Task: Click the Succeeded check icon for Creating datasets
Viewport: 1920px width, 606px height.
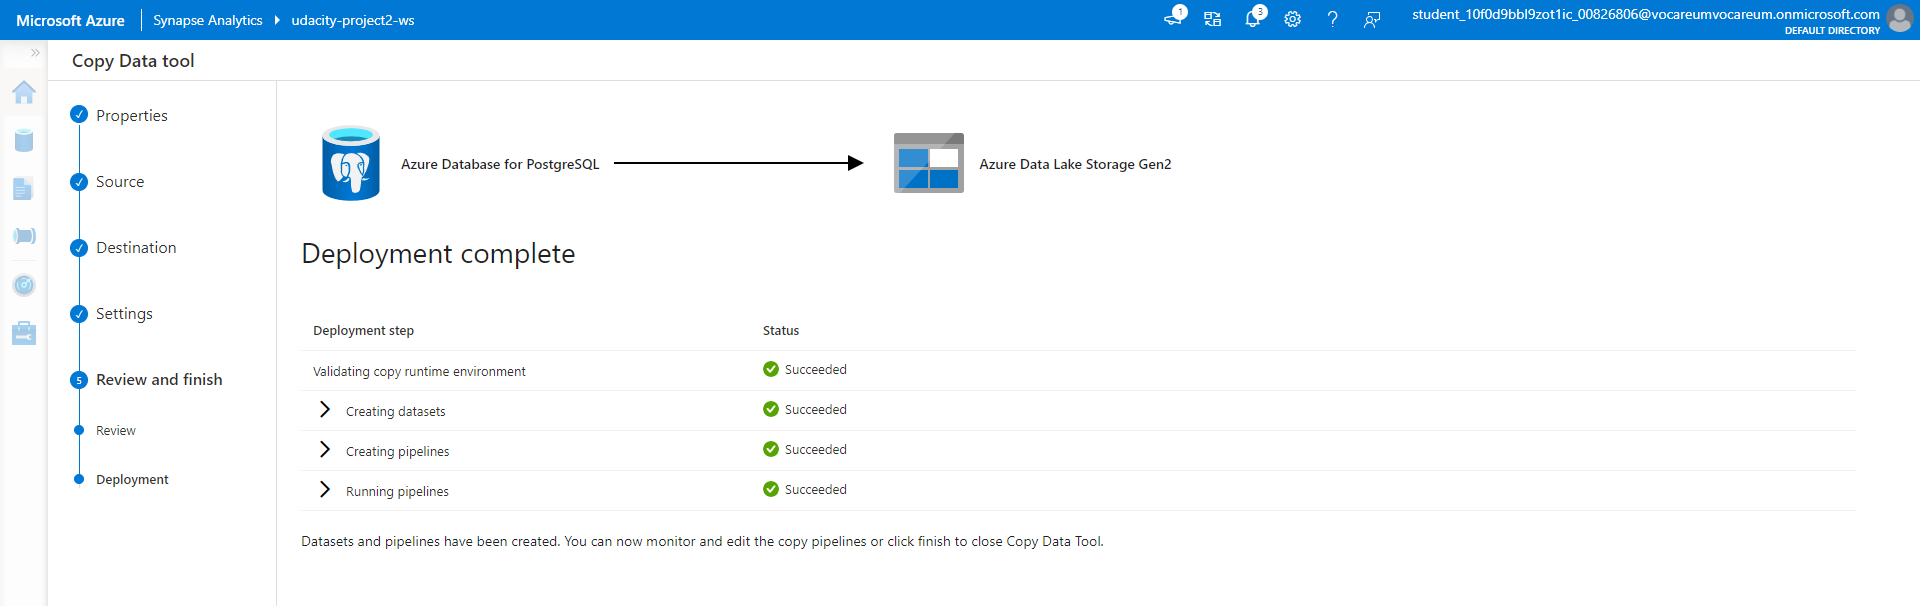Action: point(771,409)
